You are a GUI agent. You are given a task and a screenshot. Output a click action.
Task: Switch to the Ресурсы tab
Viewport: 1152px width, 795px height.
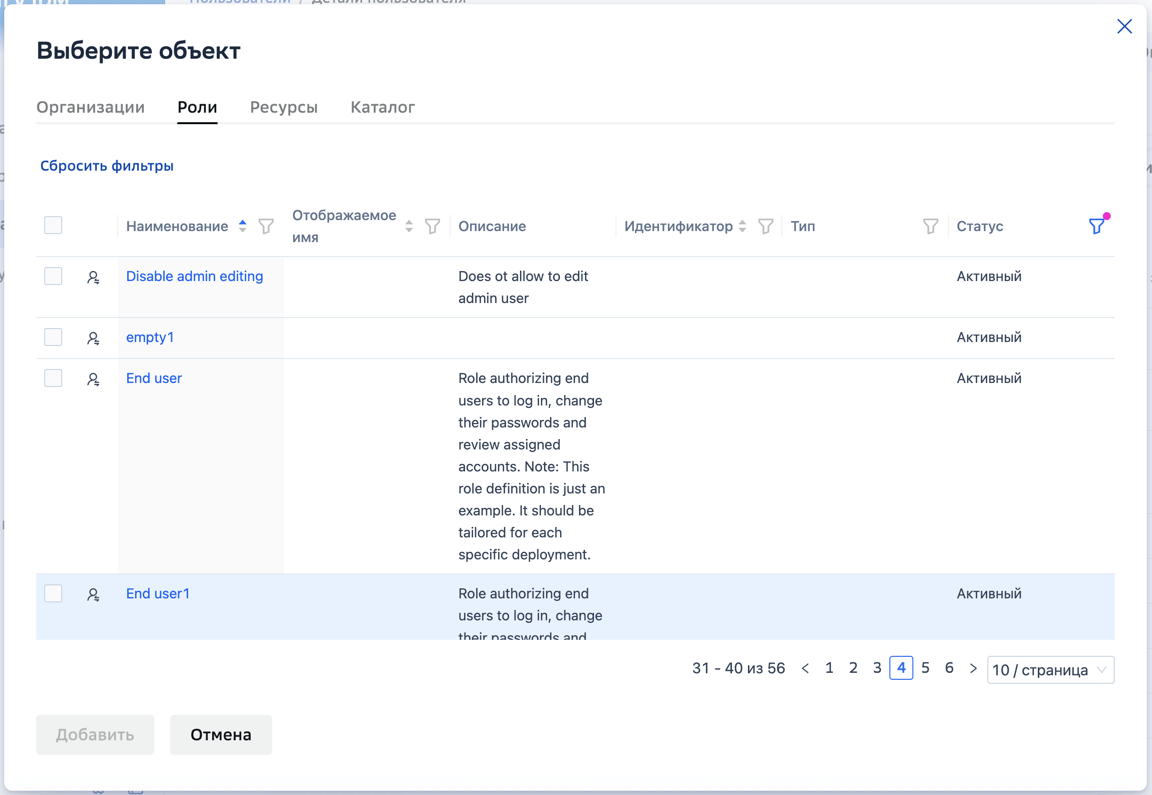point(284,107)
